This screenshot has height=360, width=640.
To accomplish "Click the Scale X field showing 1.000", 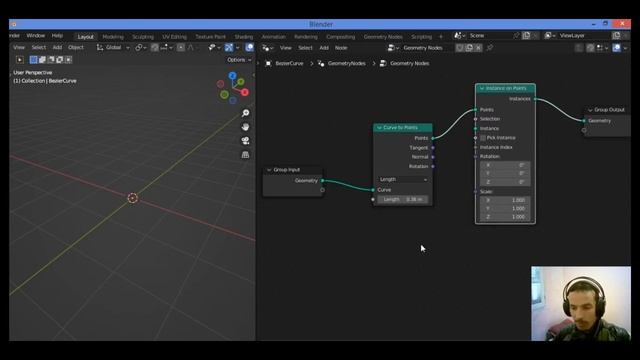I will pos(505,200).
